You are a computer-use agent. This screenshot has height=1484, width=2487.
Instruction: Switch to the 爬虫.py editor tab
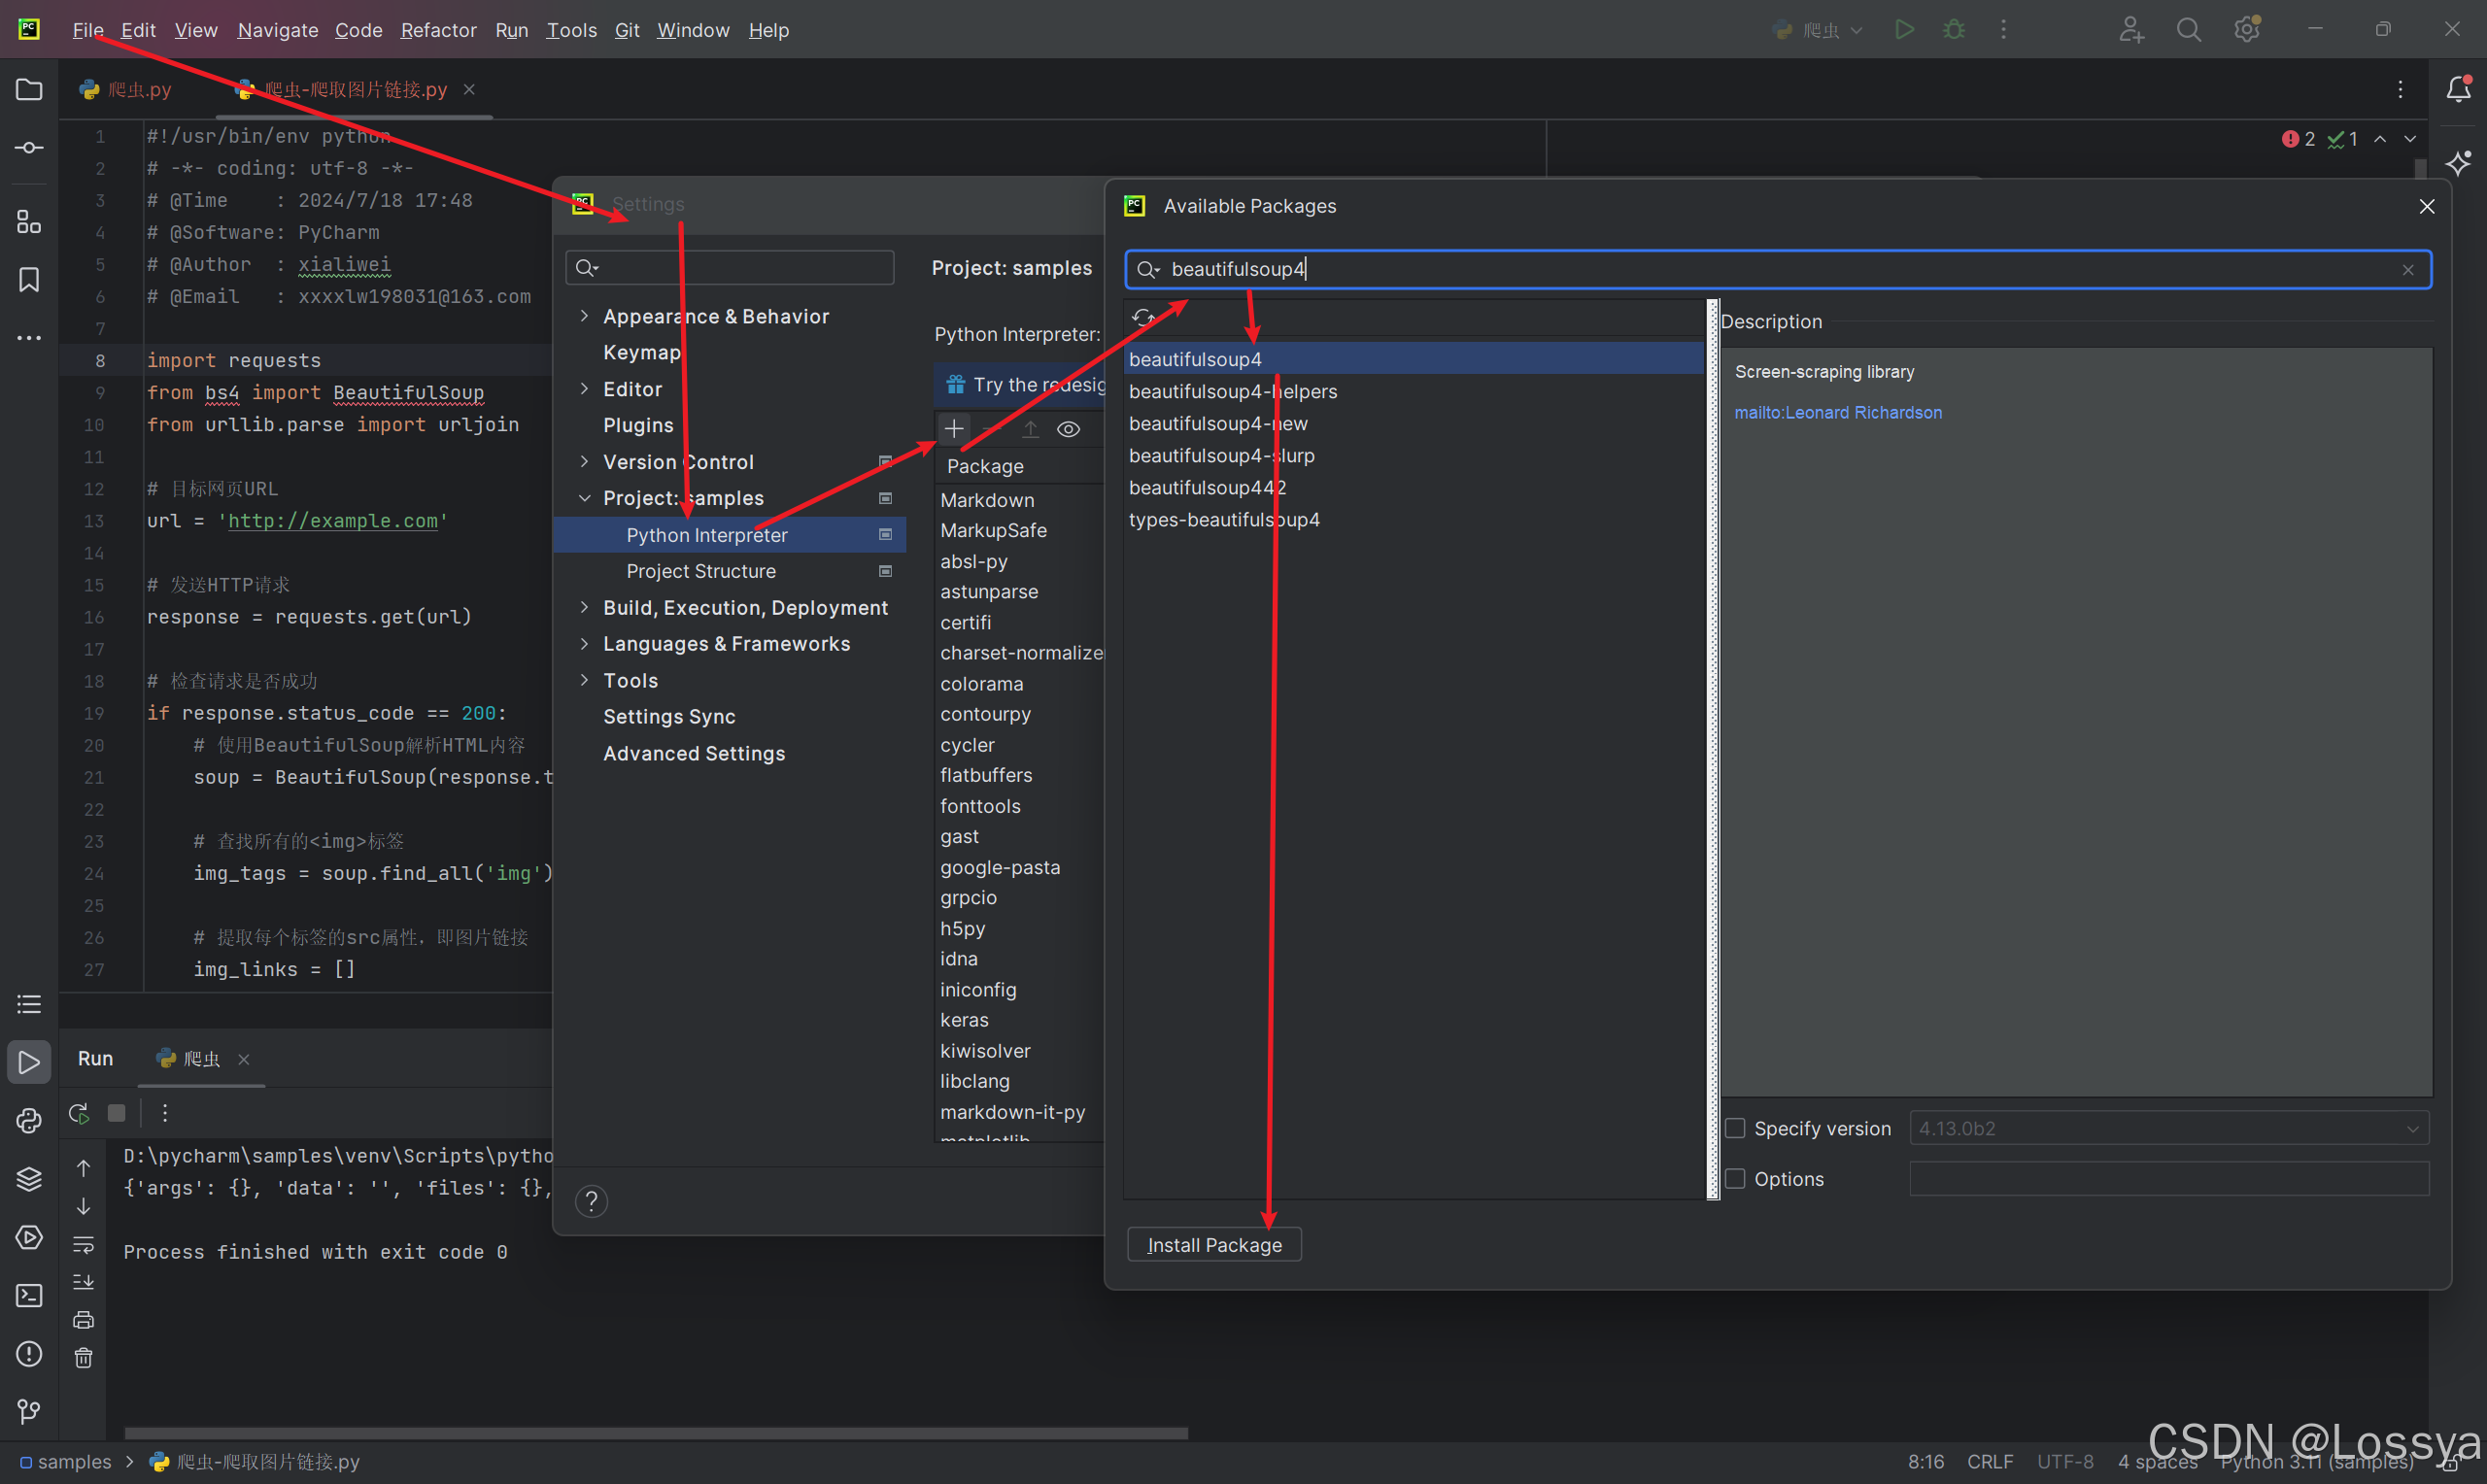(126, 90)
